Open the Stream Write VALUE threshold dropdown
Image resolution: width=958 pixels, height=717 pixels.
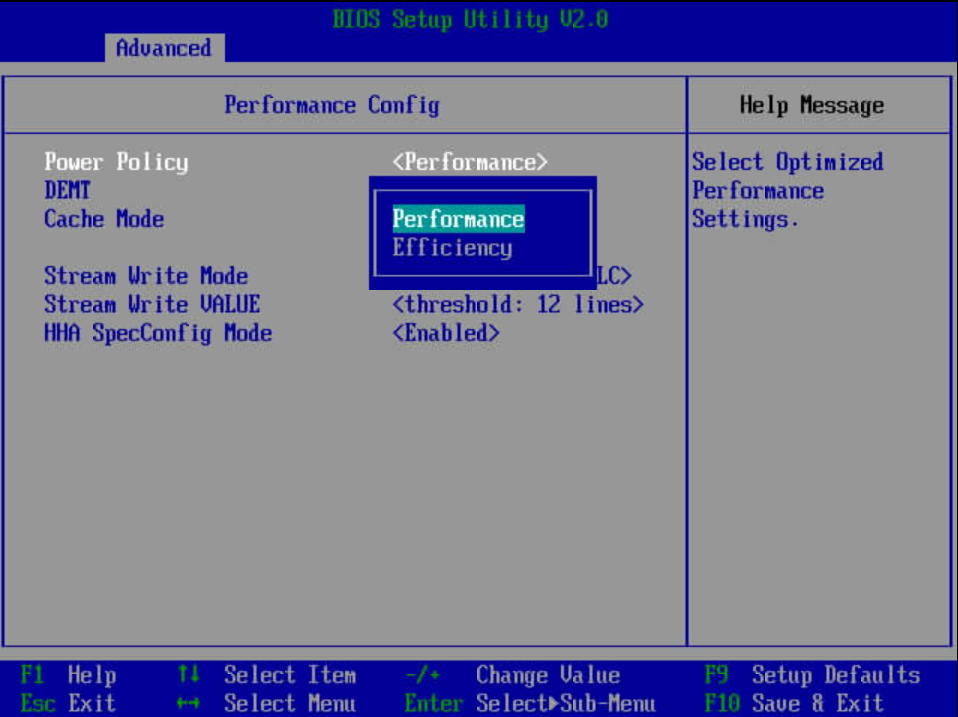(517, 305)
